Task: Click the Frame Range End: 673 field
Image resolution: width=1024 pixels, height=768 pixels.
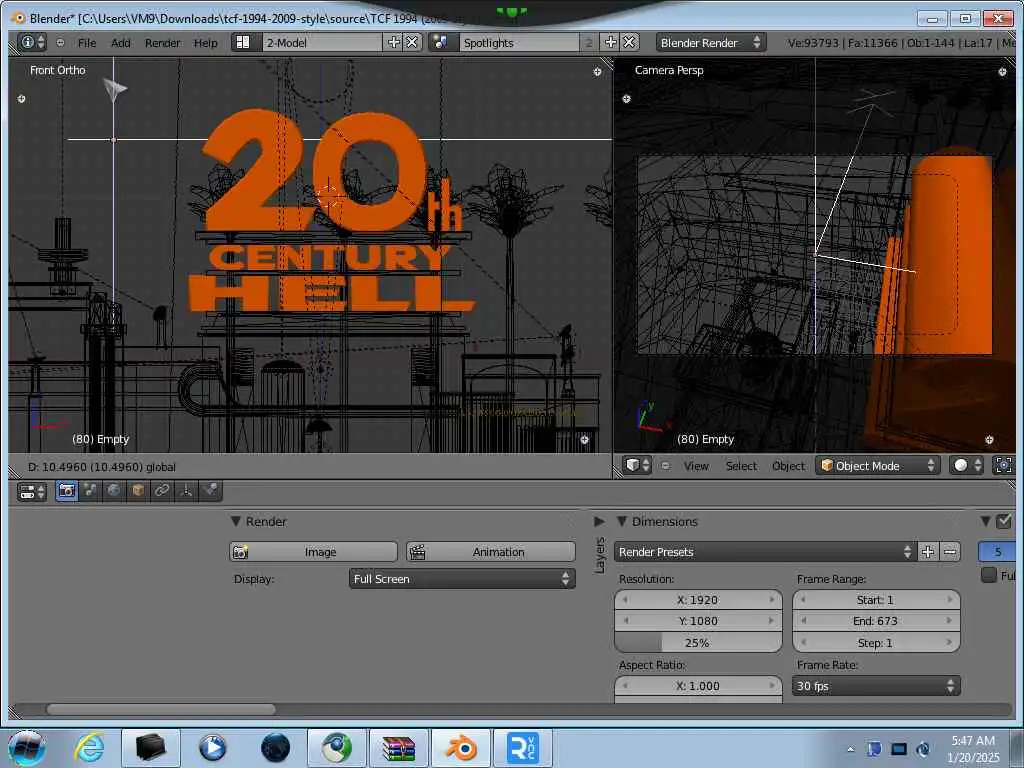Action: pos(876,621)
